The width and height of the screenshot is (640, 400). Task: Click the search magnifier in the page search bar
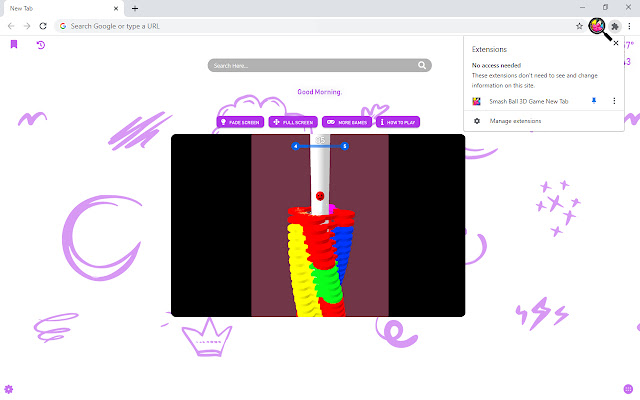pos(422,65)
